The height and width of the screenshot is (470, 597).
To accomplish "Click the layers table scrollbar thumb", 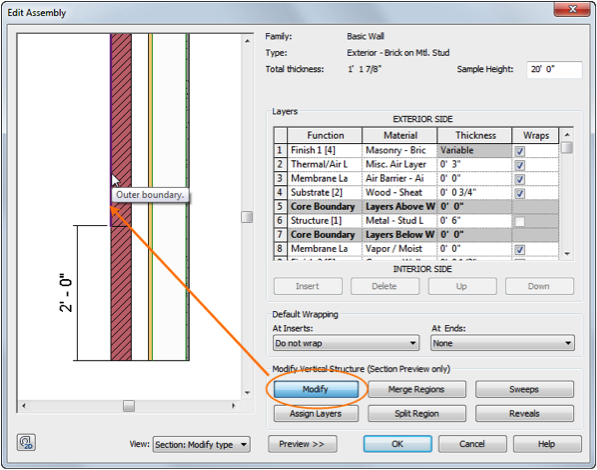I will click(x=567, y=147).
